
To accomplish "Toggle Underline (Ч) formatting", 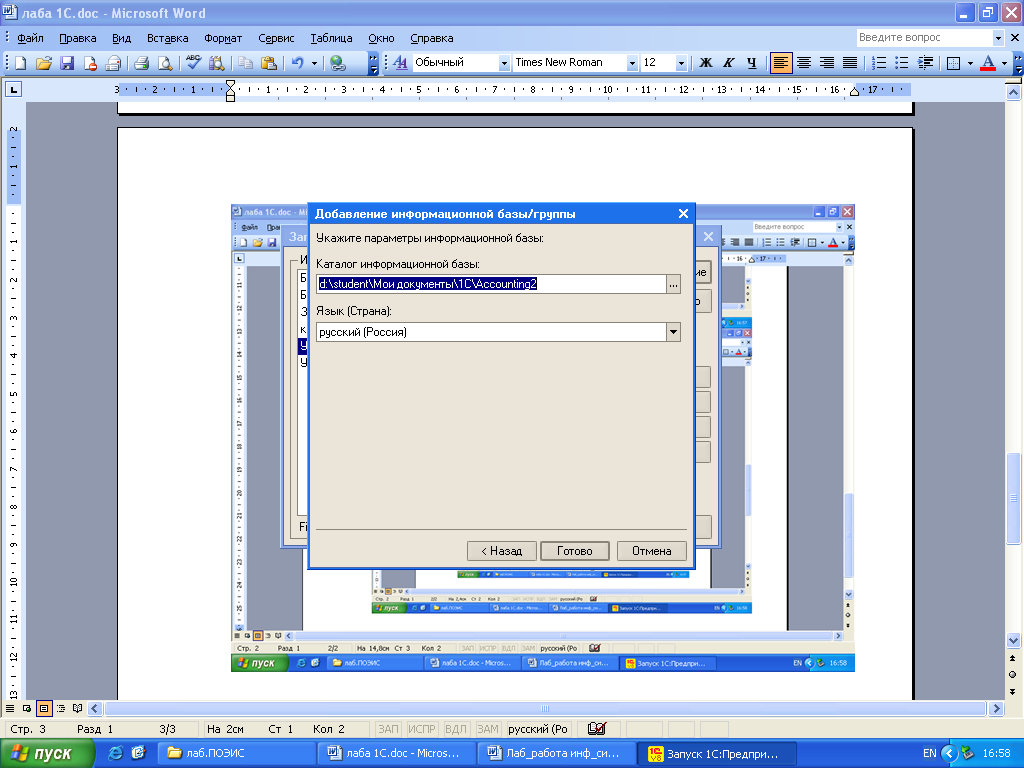I will click(752, 63).
